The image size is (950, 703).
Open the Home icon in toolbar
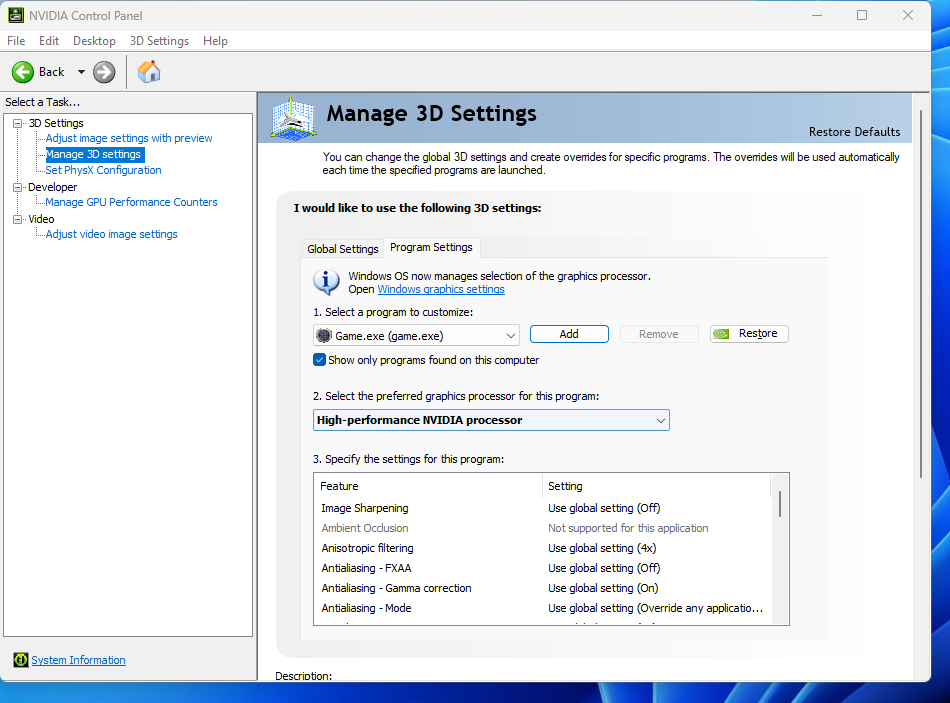pos(149,72)
